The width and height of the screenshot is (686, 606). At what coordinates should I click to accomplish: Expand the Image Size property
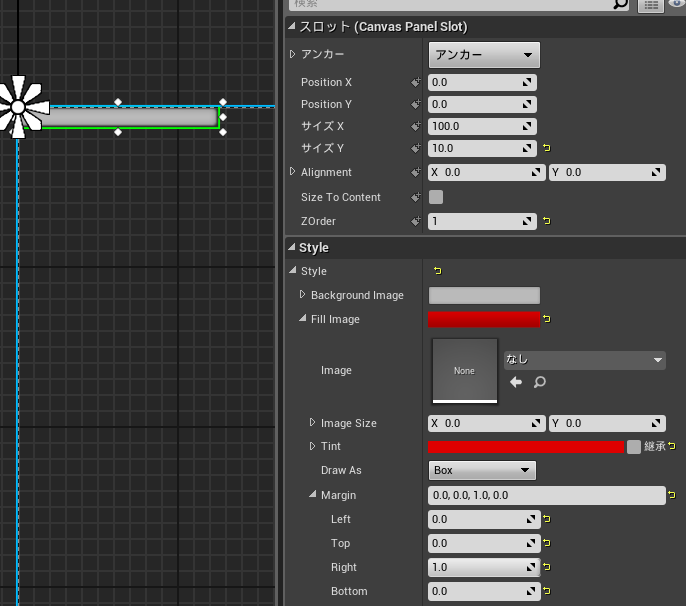312,422
